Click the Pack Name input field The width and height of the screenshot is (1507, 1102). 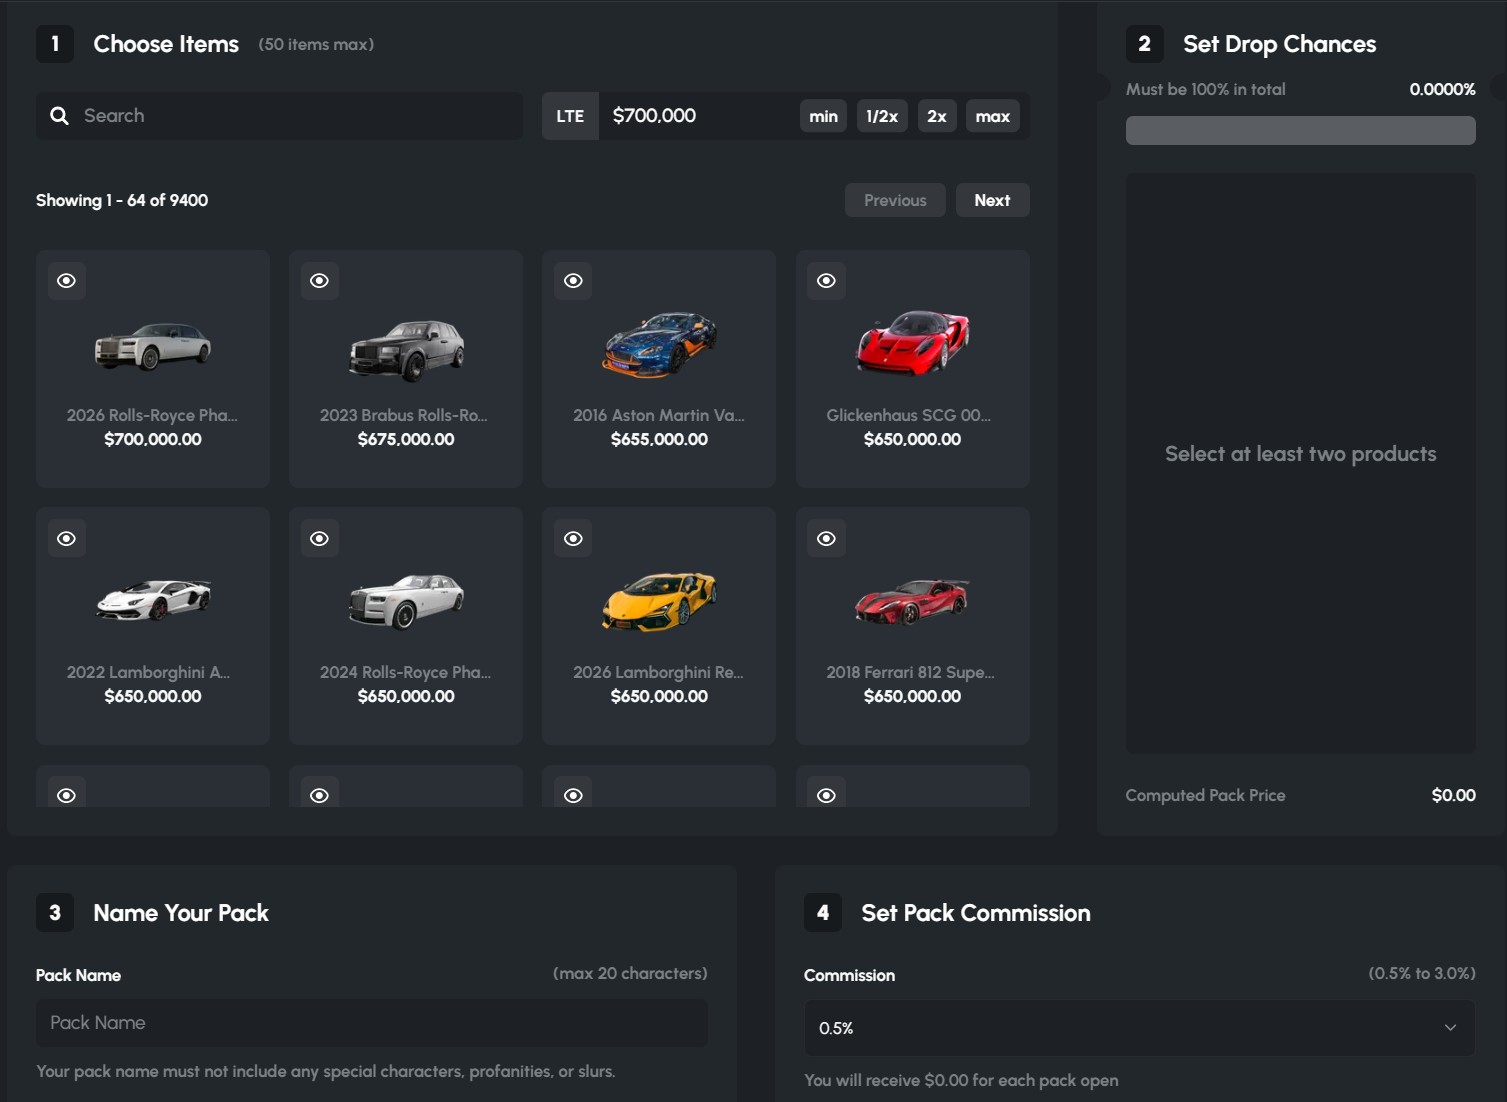(x=372, y=1023)
